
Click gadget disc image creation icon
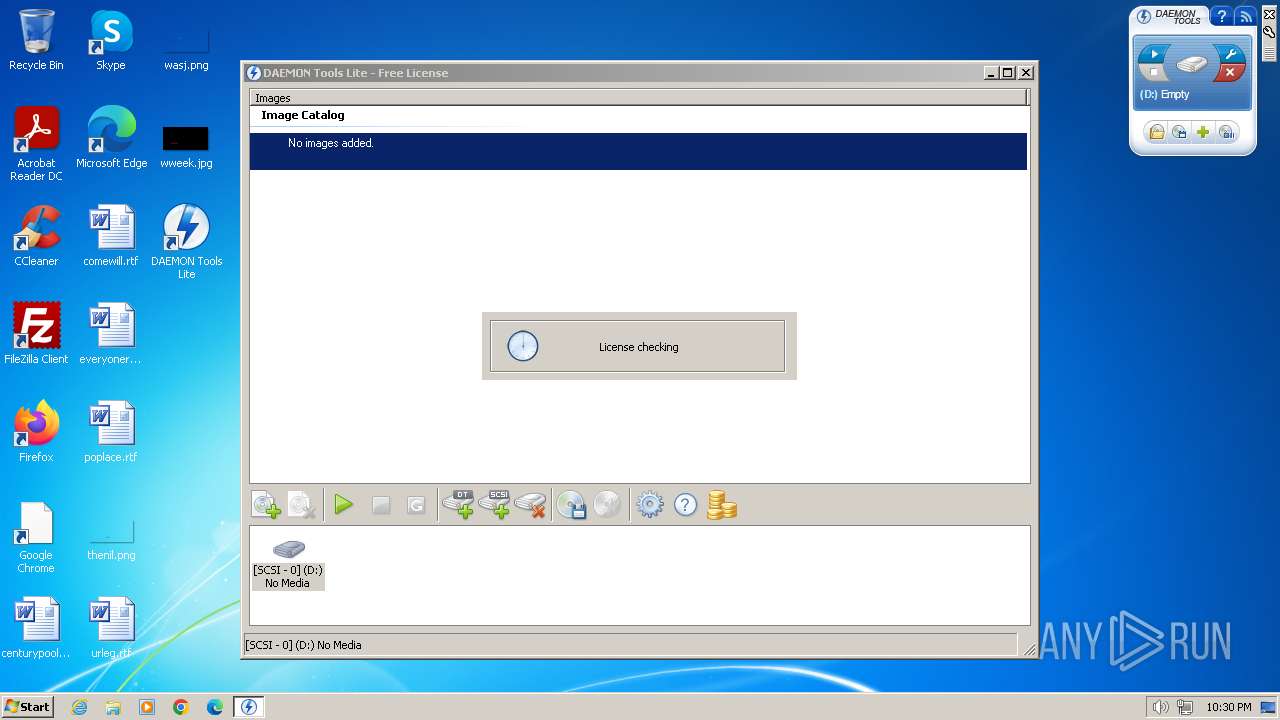(1180, 132)
